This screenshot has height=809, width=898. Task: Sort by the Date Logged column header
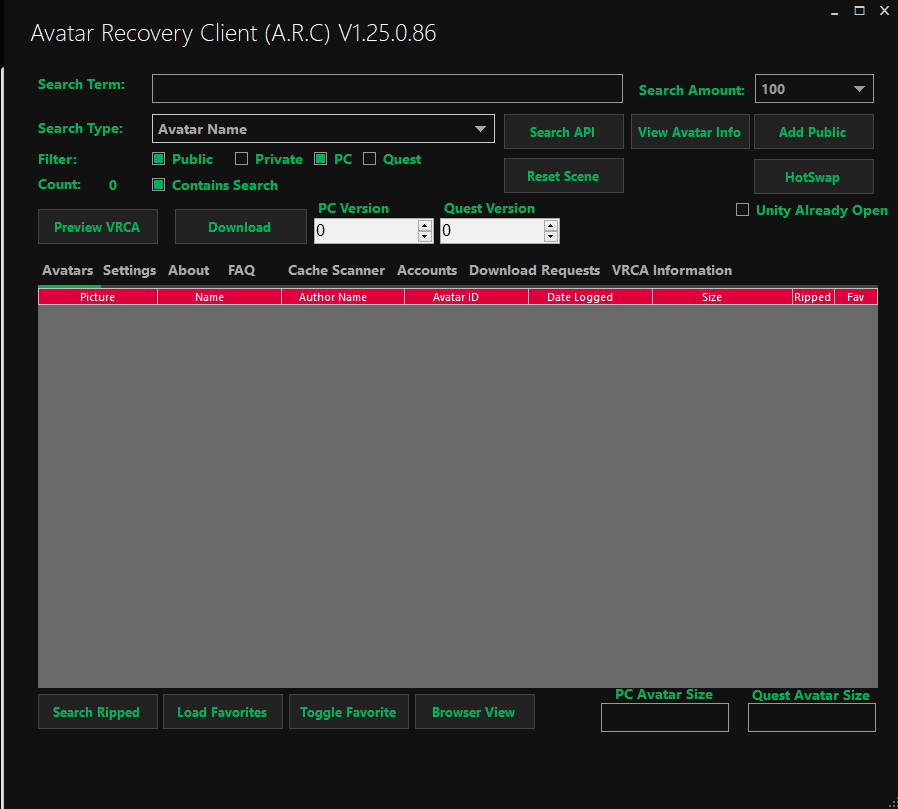(590, 297)
